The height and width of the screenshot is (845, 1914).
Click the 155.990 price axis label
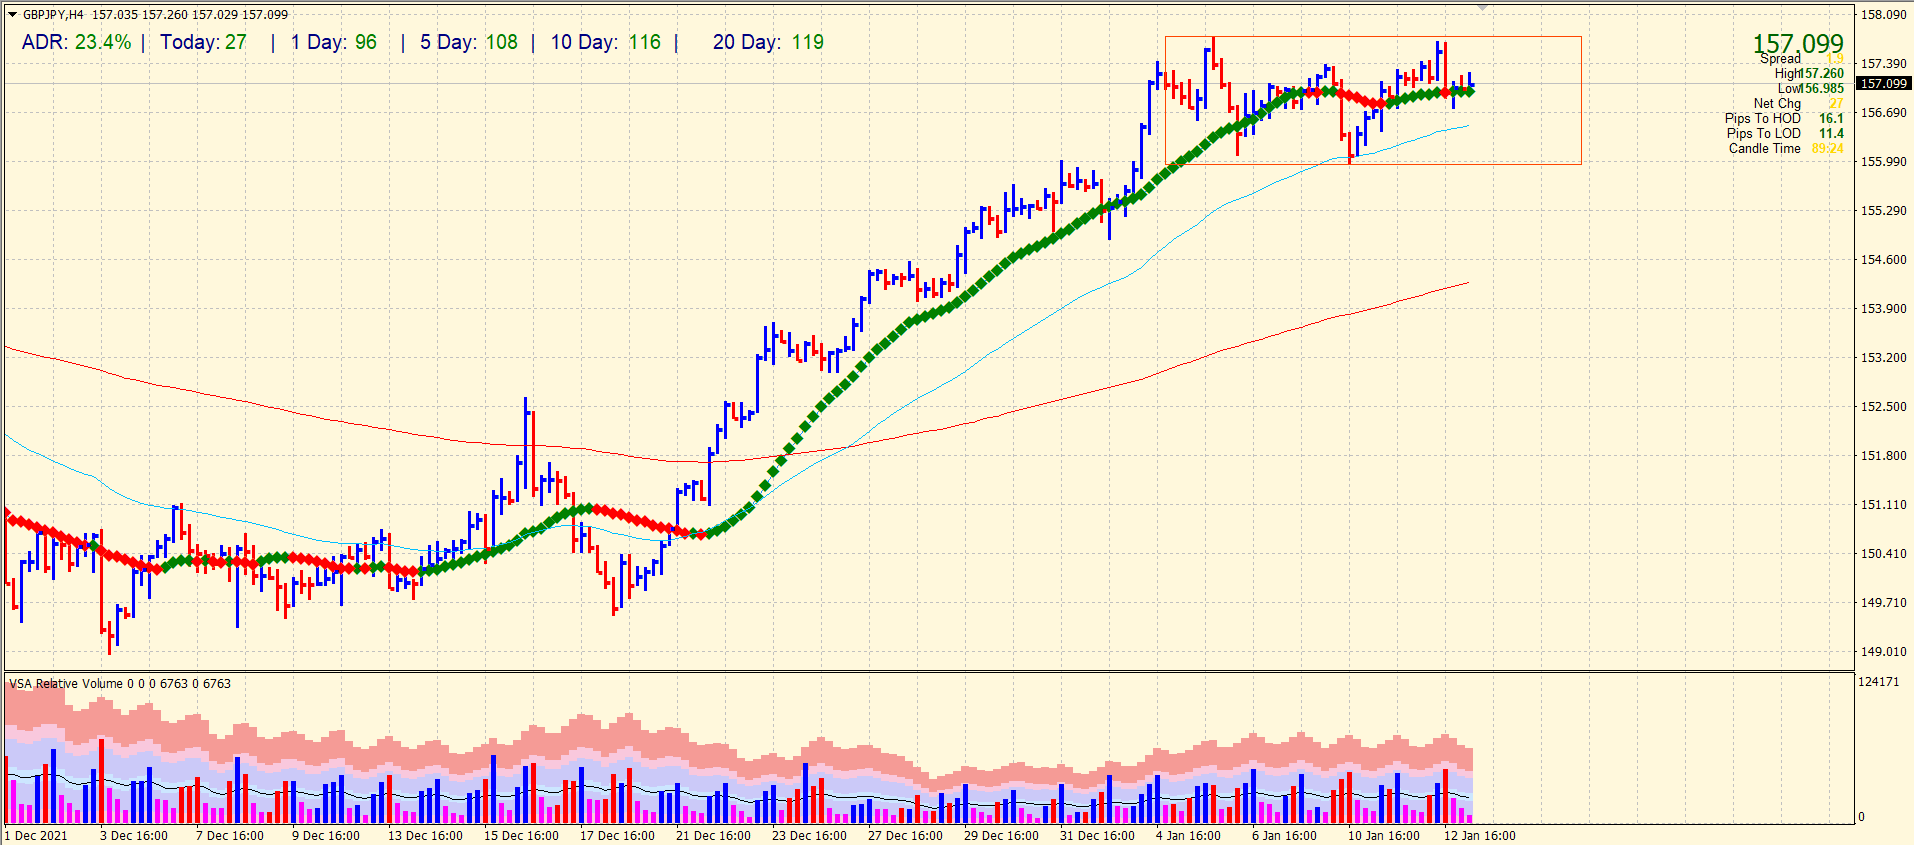coord(1883,161)
